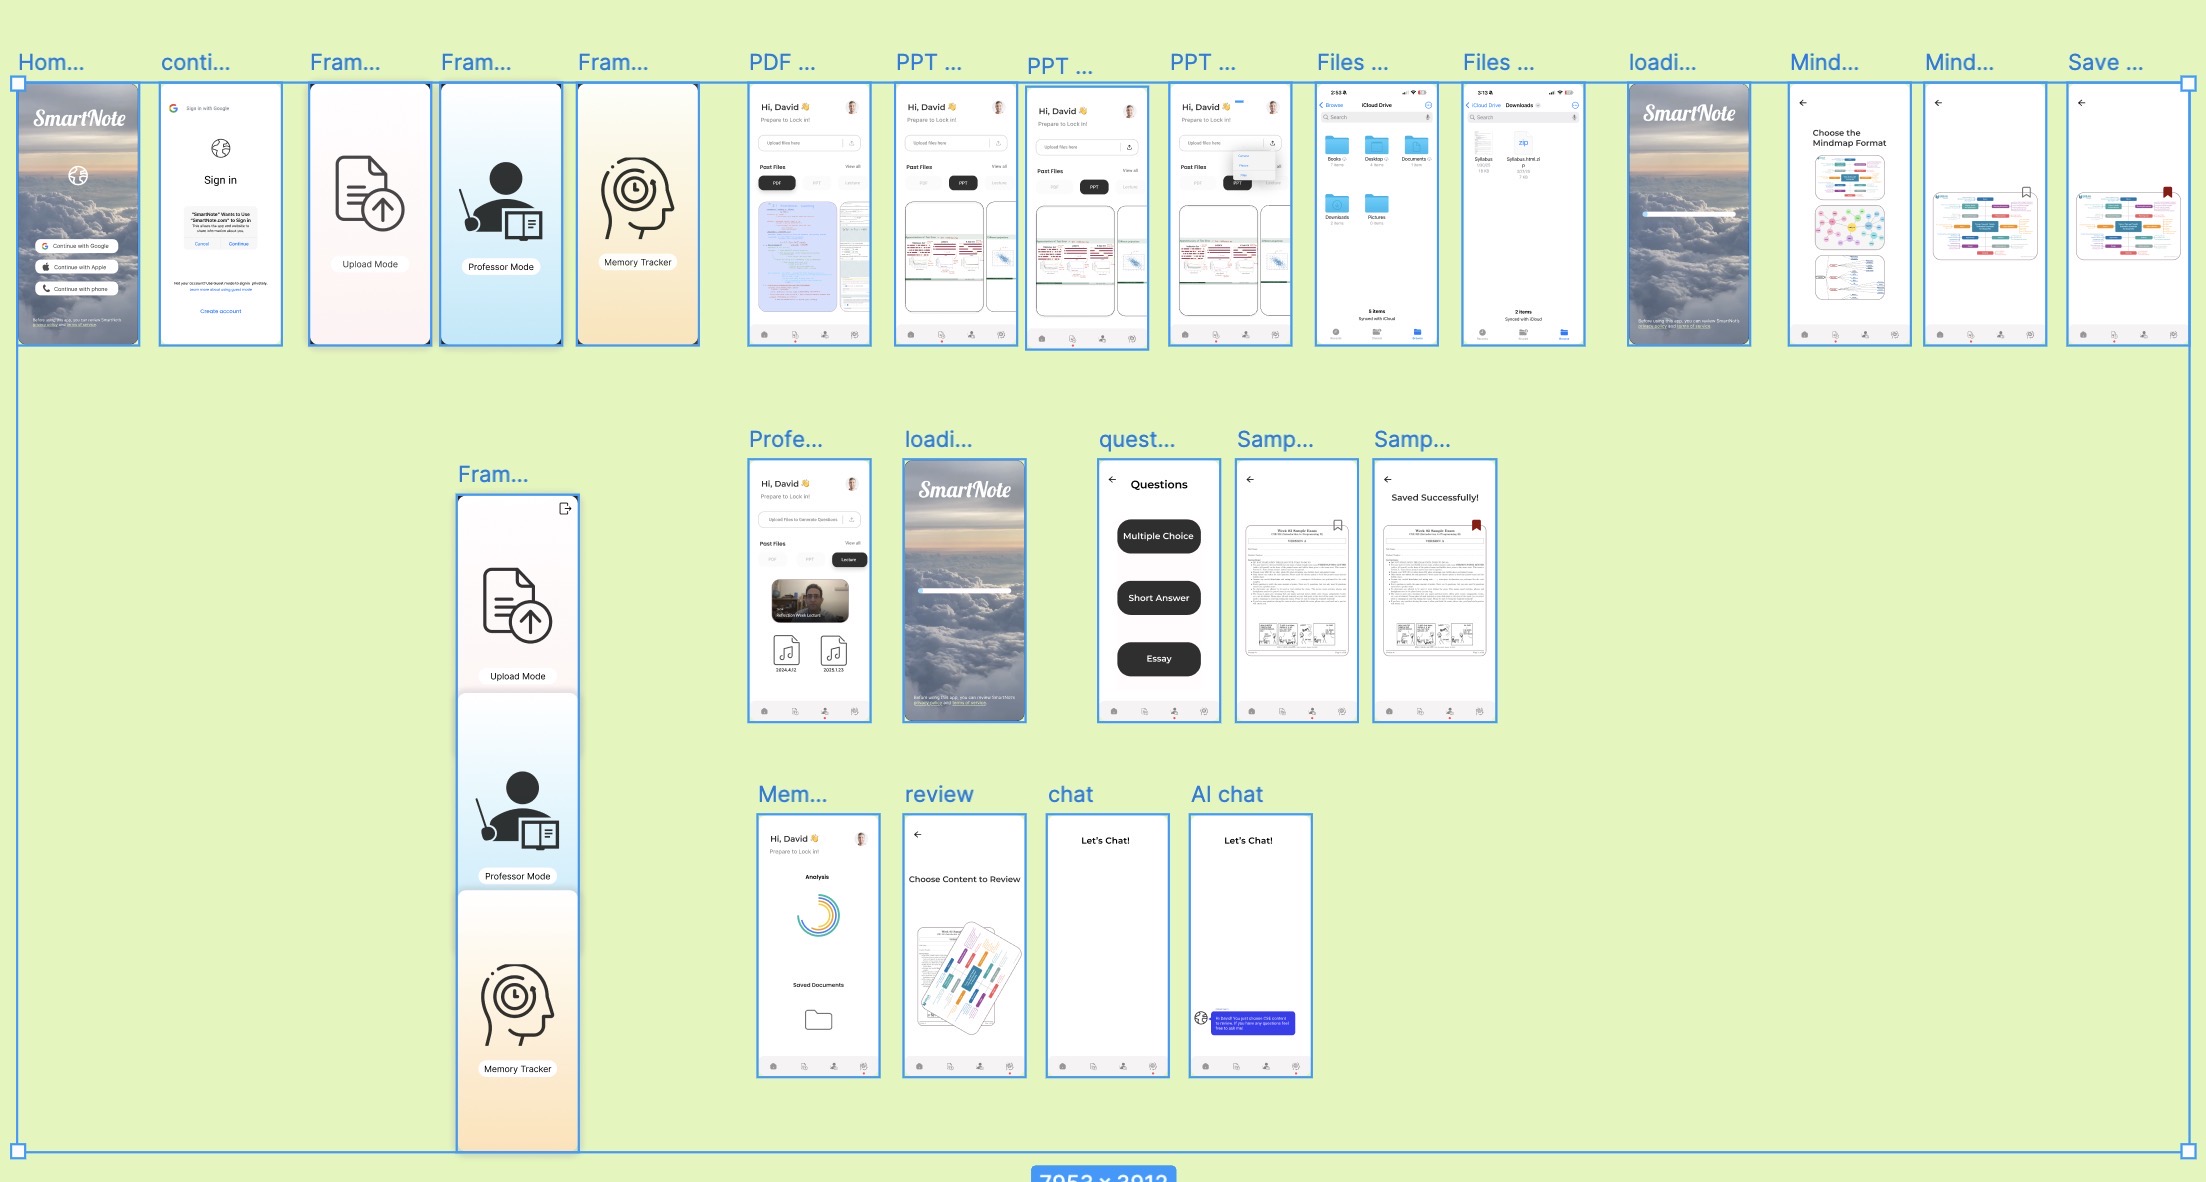2206x1182 pixels.
Task: Click the red filled bookmark under Saved Successfully
Action: coord(1476,525)
